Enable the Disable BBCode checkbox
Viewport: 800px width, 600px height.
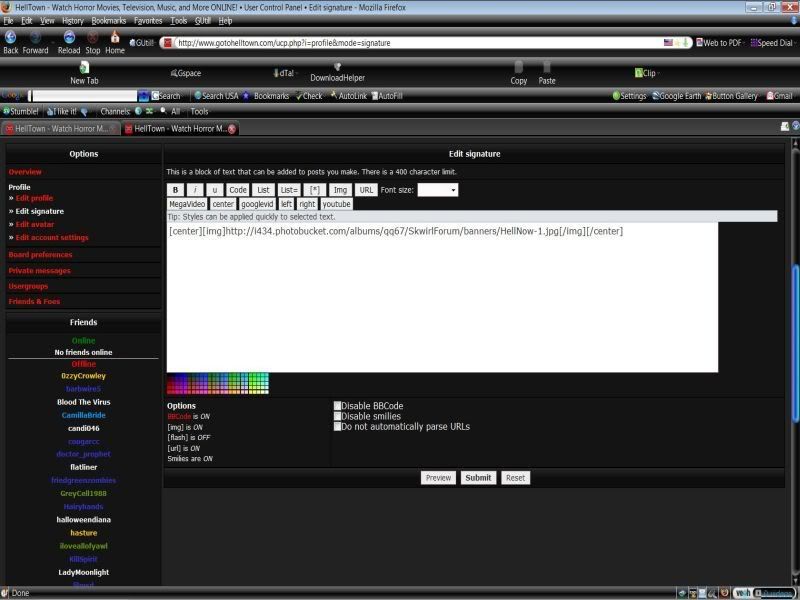337,406
